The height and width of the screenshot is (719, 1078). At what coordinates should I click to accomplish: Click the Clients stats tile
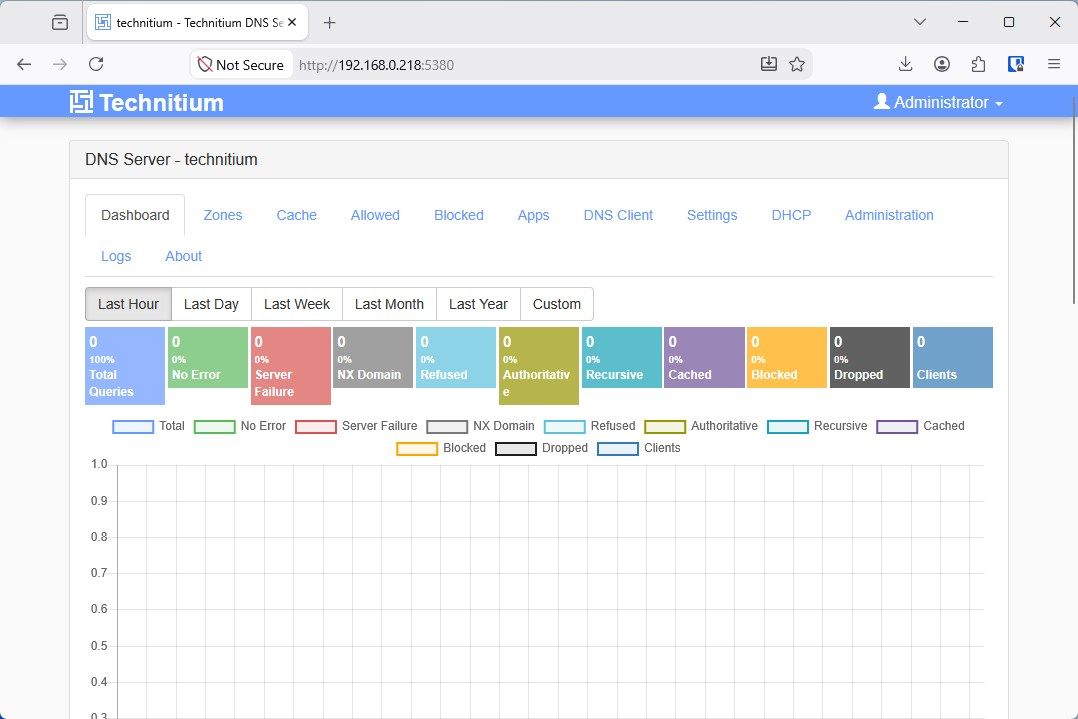pyautogui.click(x=953, y=357)
